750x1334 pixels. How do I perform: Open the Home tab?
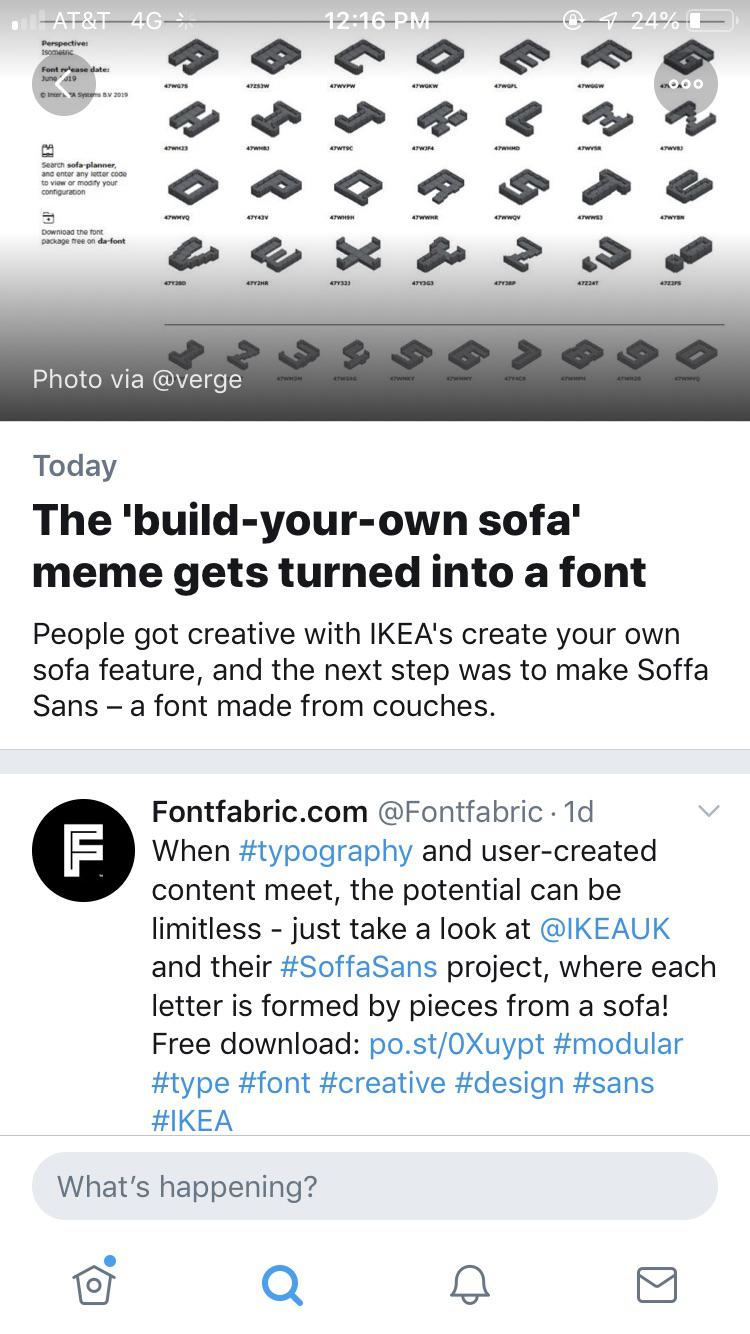tap(94, 1283)
